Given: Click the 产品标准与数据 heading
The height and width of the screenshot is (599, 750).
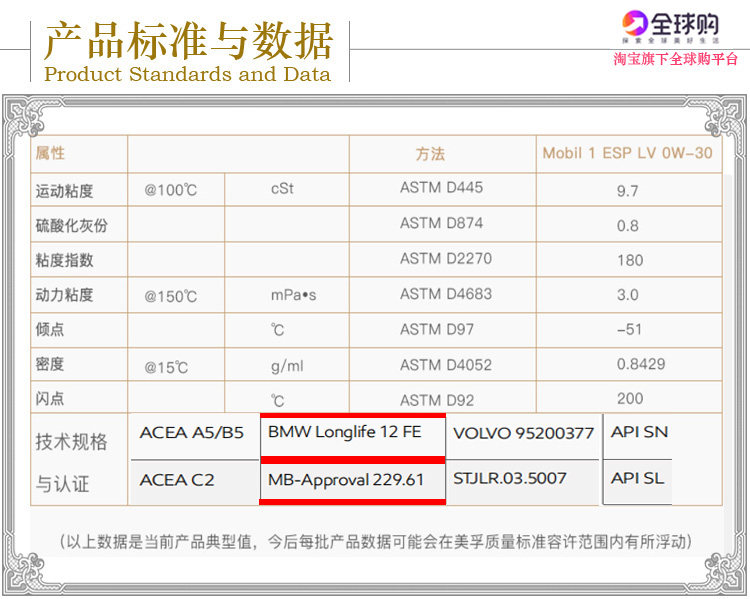Looking at the screenshot, I should pos(188,40).
